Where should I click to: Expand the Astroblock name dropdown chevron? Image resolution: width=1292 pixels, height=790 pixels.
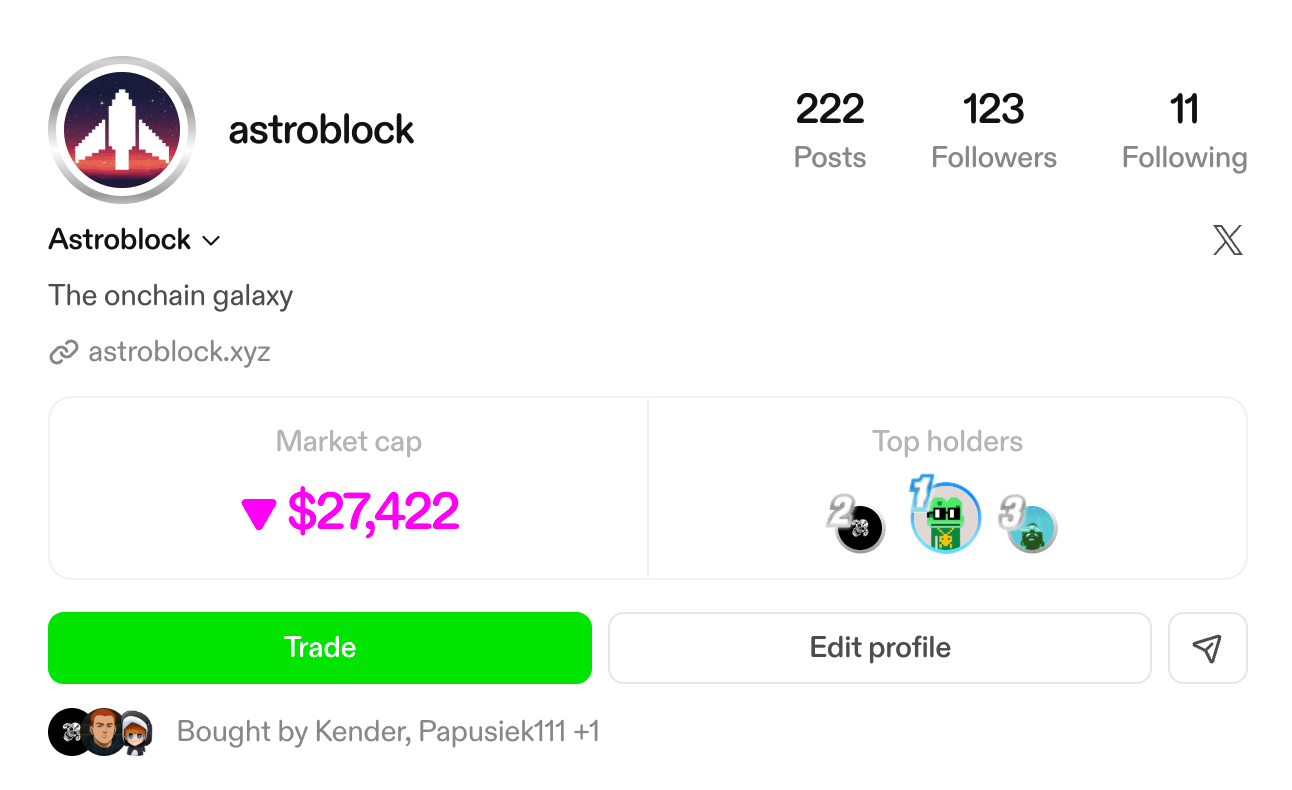211,241
